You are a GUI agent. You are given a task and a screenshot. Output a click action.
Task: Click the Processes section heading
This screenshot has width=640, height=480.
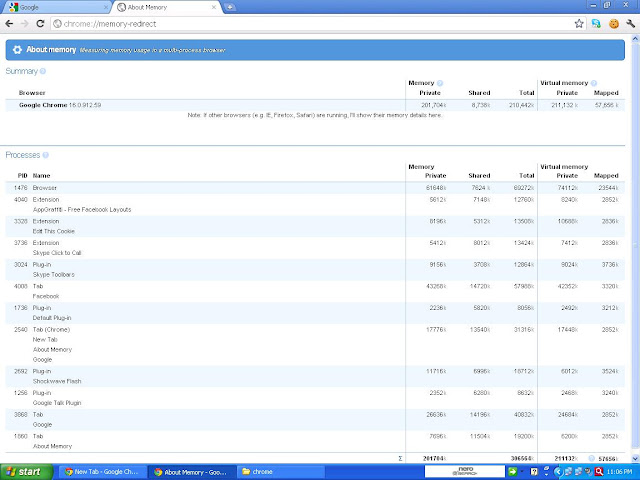(x=22, y=155)
